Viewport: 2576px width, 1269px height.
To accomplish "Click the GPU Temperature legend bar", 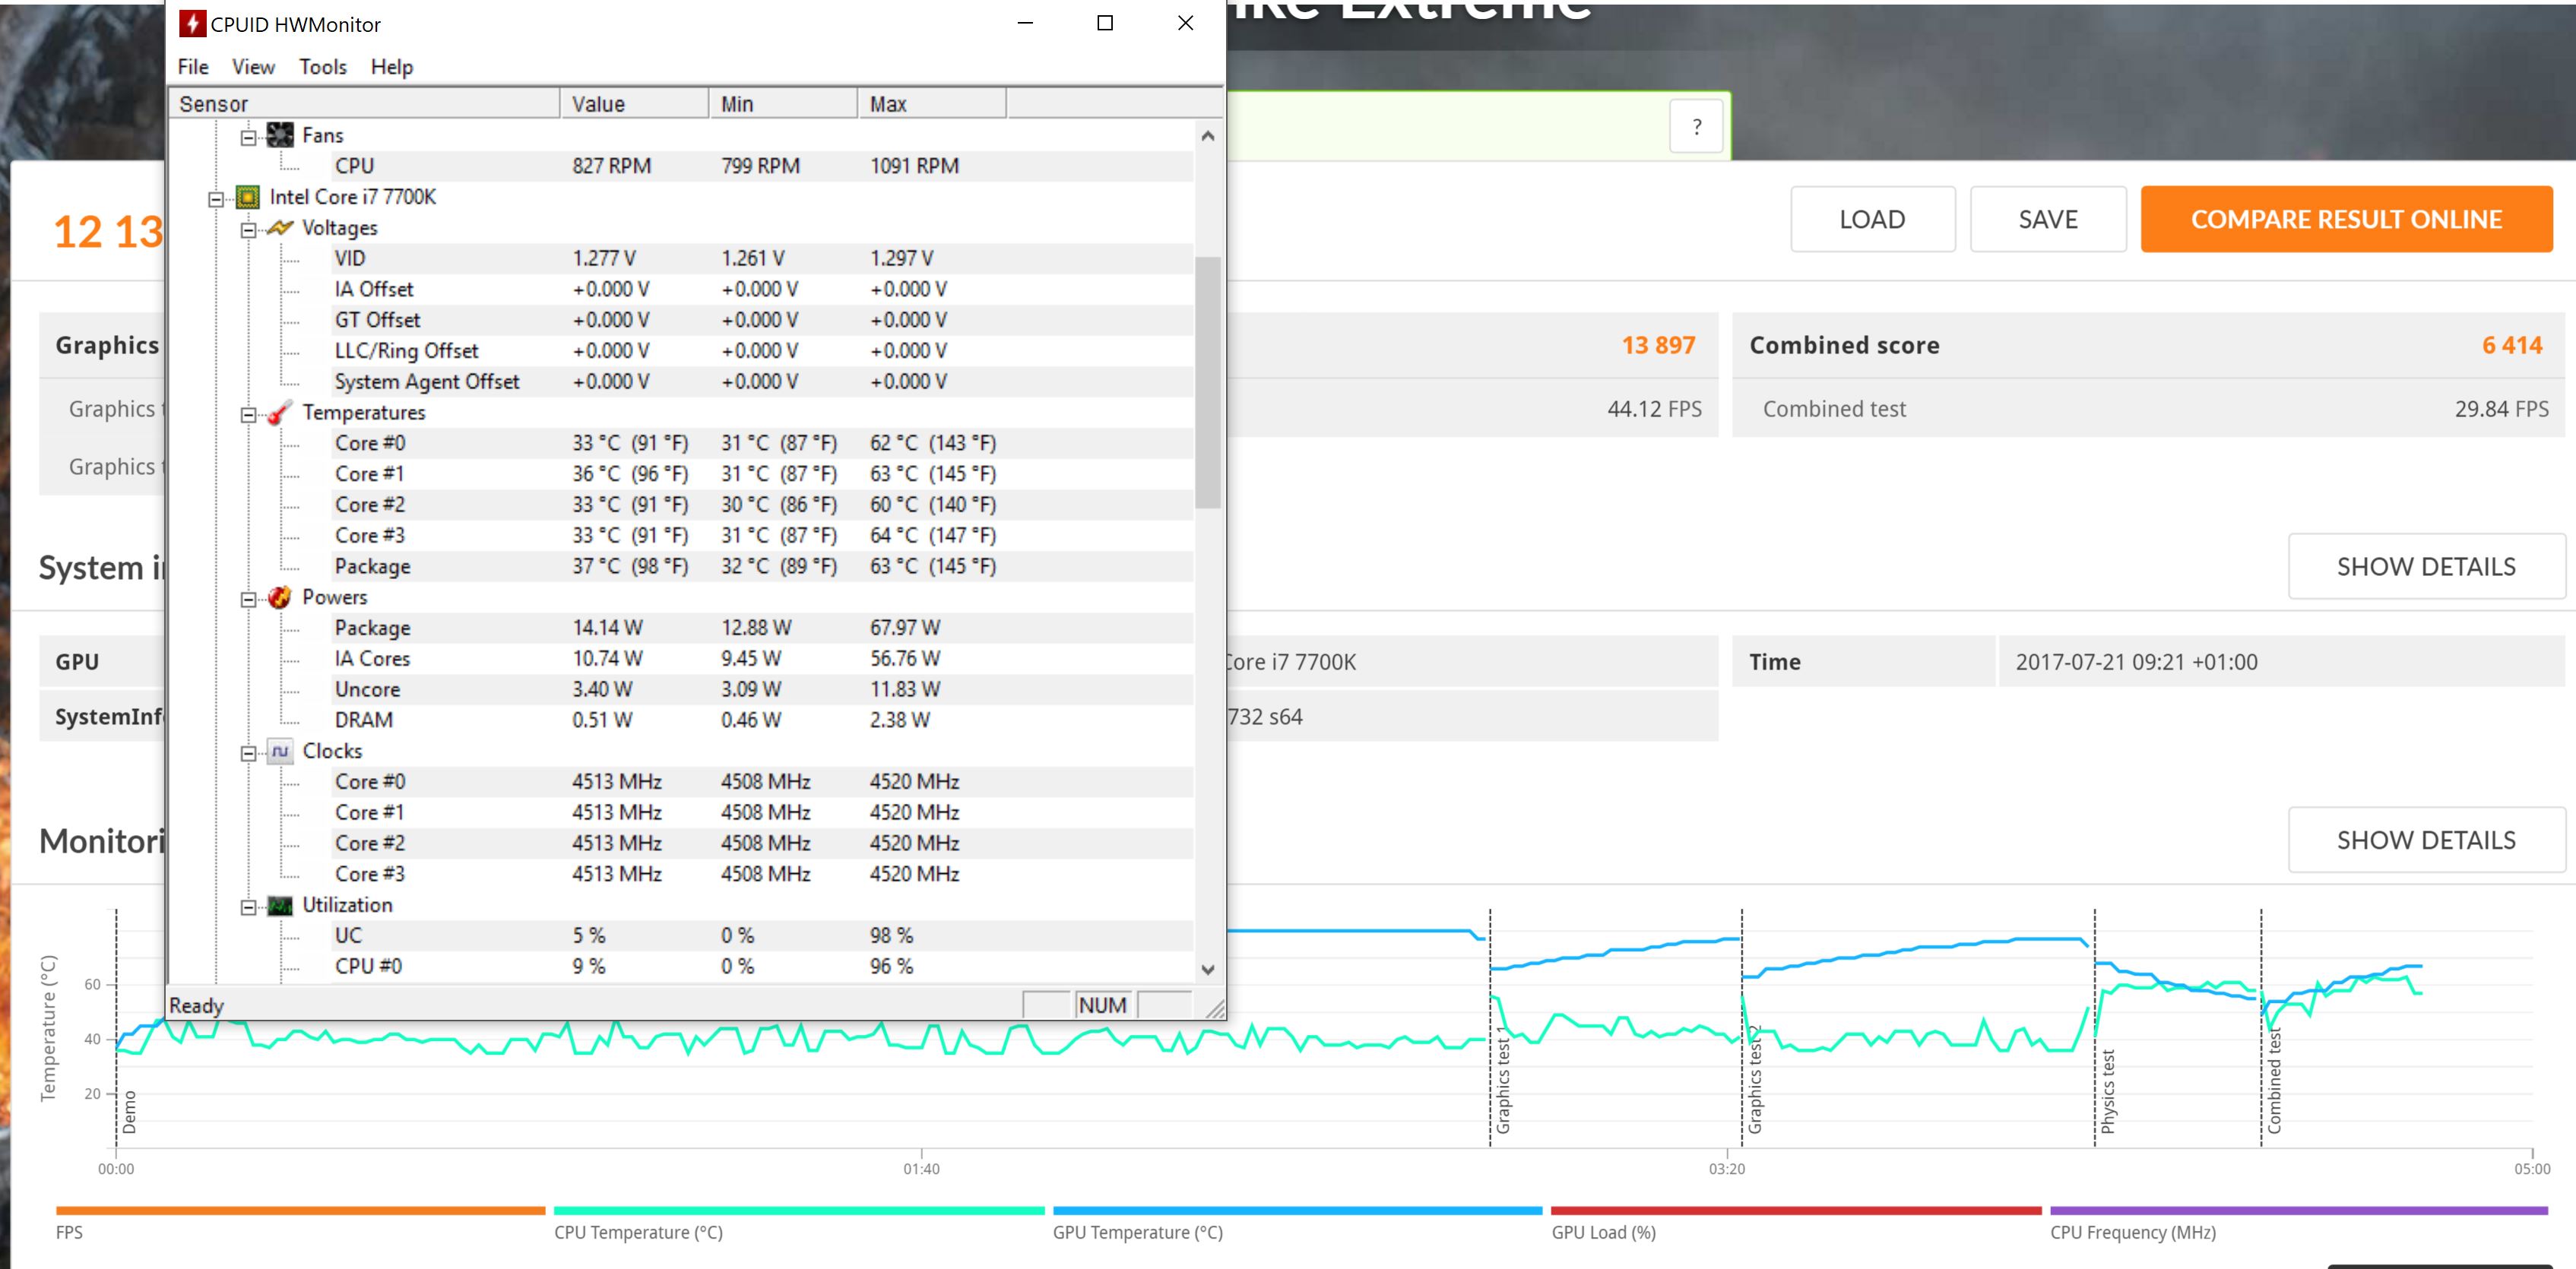I will click(x=1297, y=1210).
